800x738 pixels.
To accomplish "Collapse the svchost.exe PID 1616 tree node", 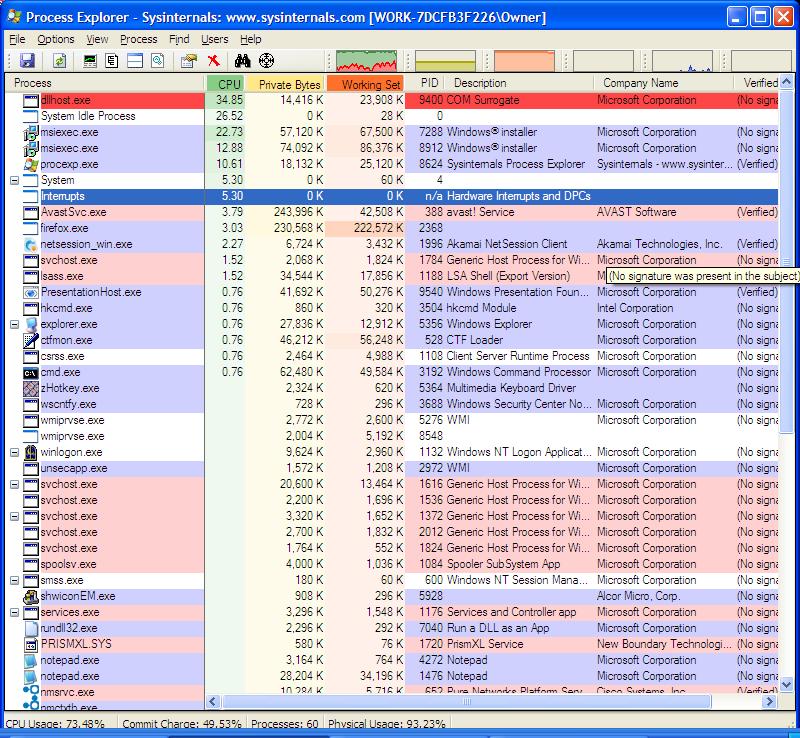I will [x=14, y=484].
